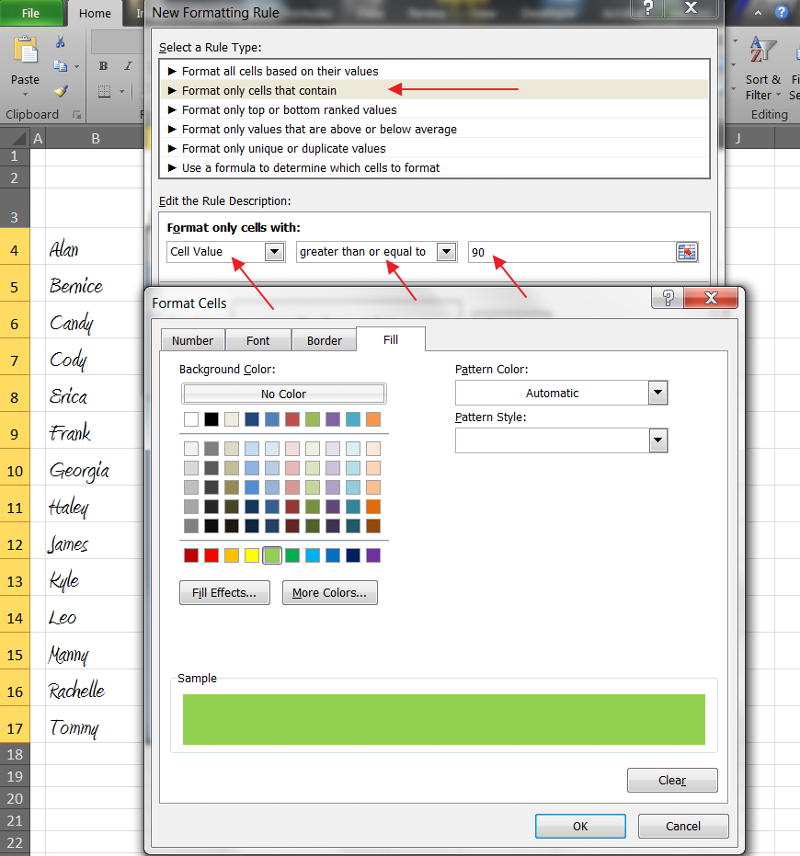Pick the yellow standard color swatch
This screenshot has width=800, height=856.
252,555
